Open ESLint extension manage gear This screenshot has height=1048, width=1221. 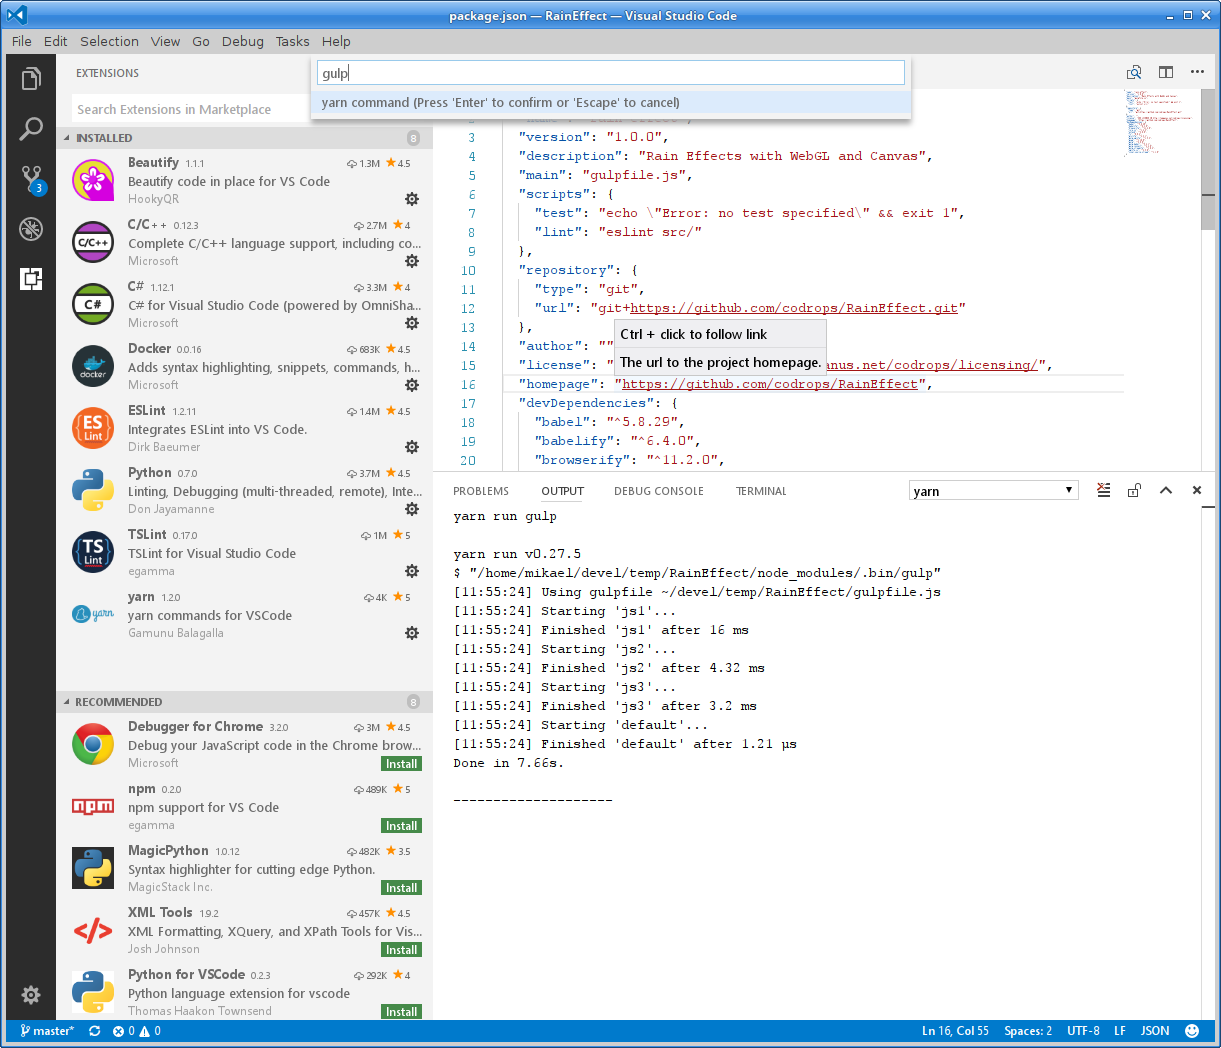(x=411, y=447)
